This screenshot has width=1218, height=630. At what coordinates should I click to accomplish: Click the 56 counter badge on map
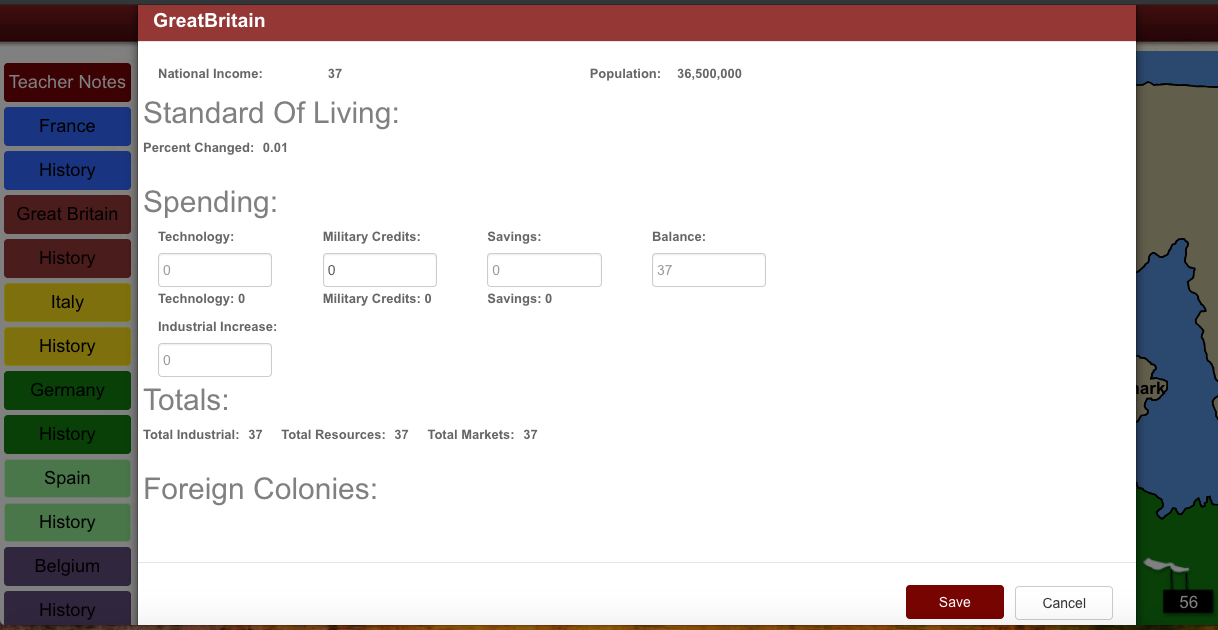1188,602
